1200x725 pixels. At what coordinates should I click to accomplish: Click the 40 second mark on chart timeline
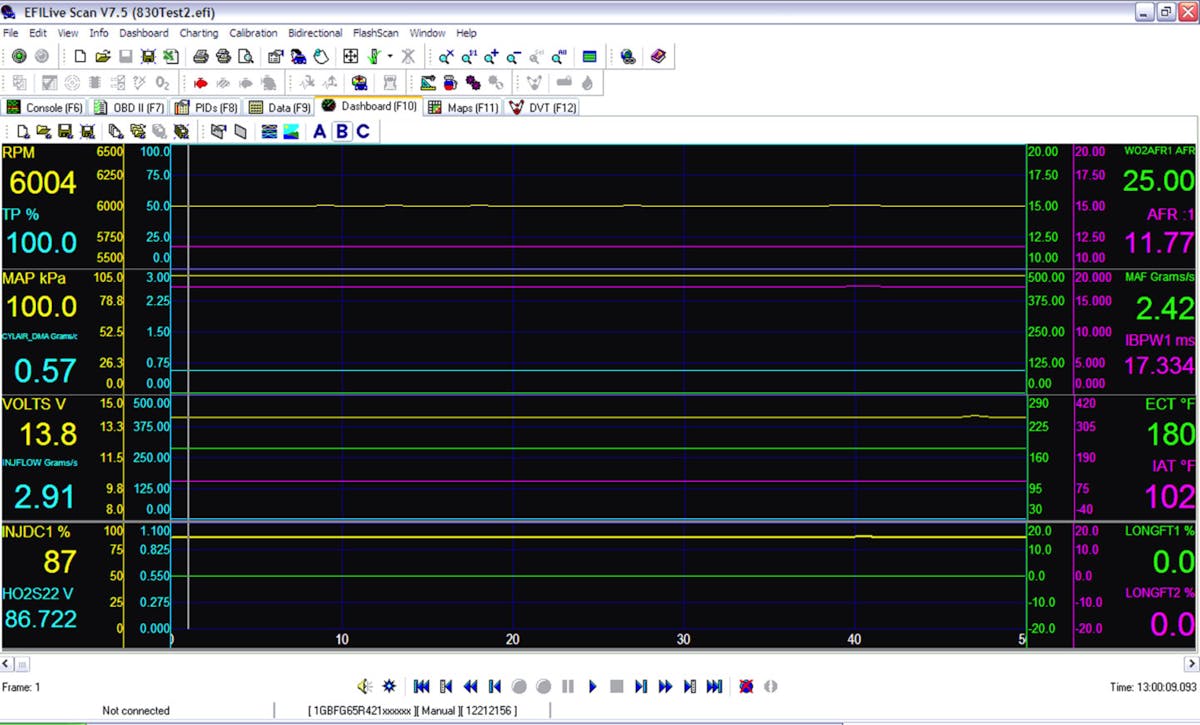pyautogui.click(x=854, y=639)
